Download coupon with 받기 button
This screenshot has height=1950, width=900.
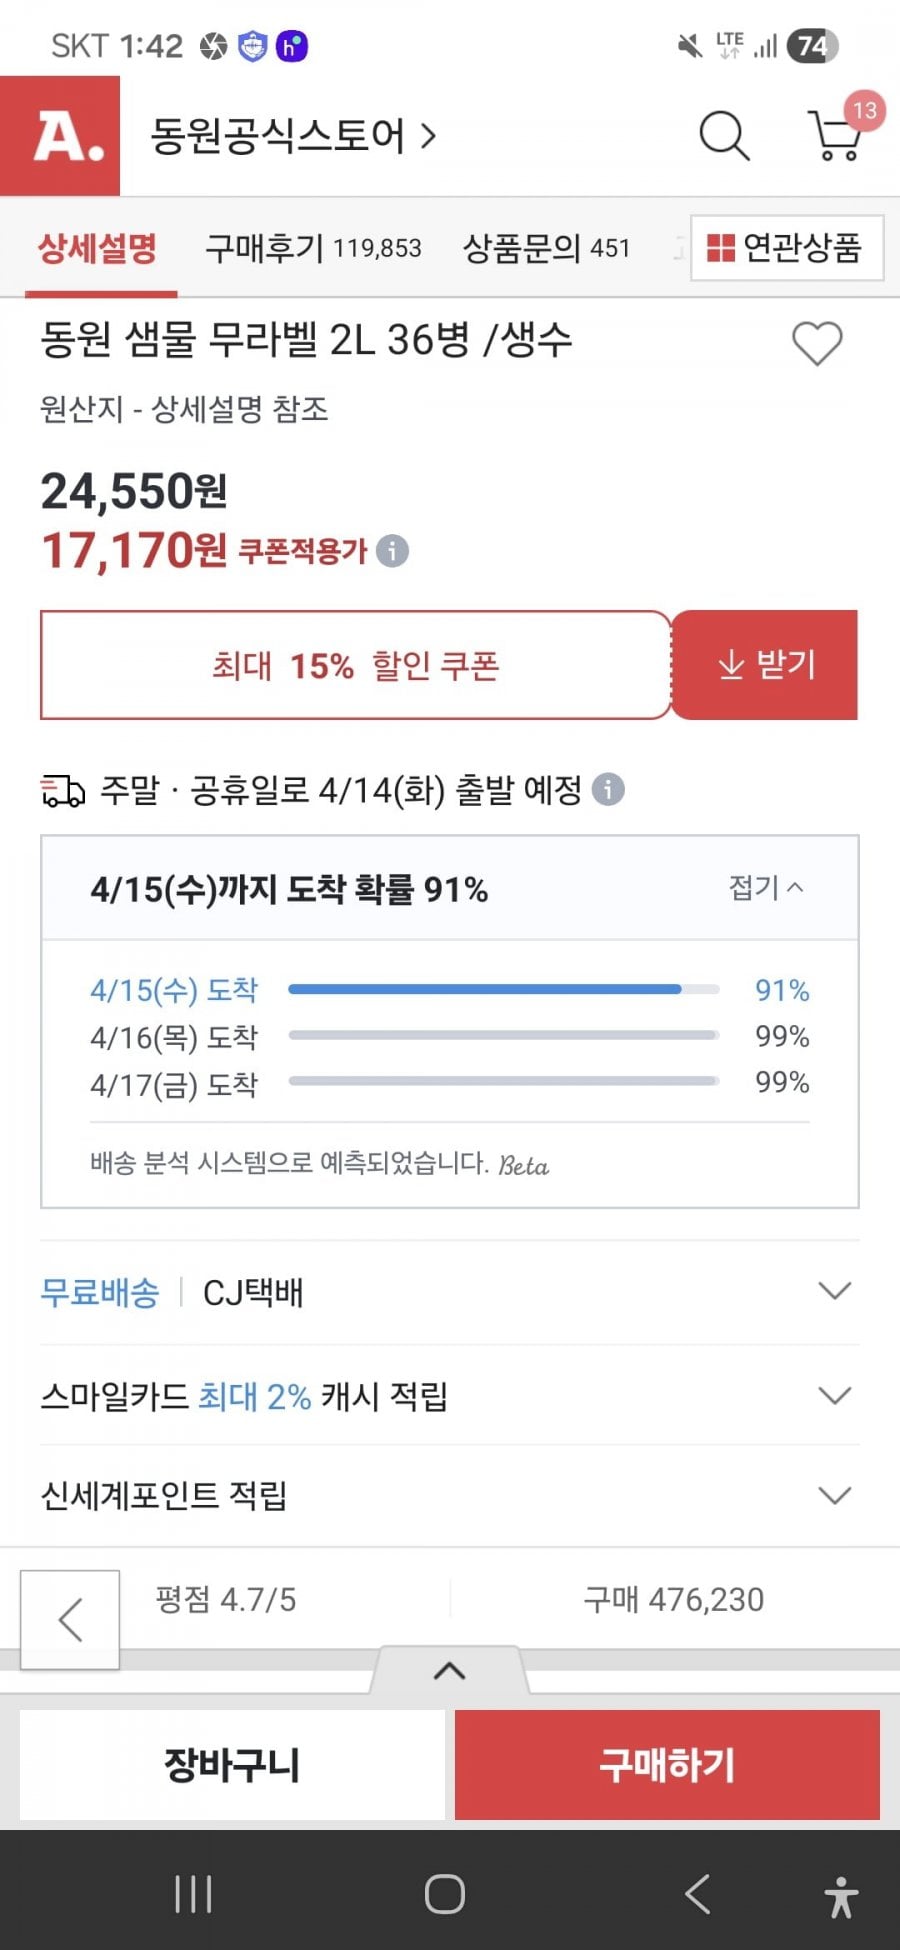pos(765,665)
